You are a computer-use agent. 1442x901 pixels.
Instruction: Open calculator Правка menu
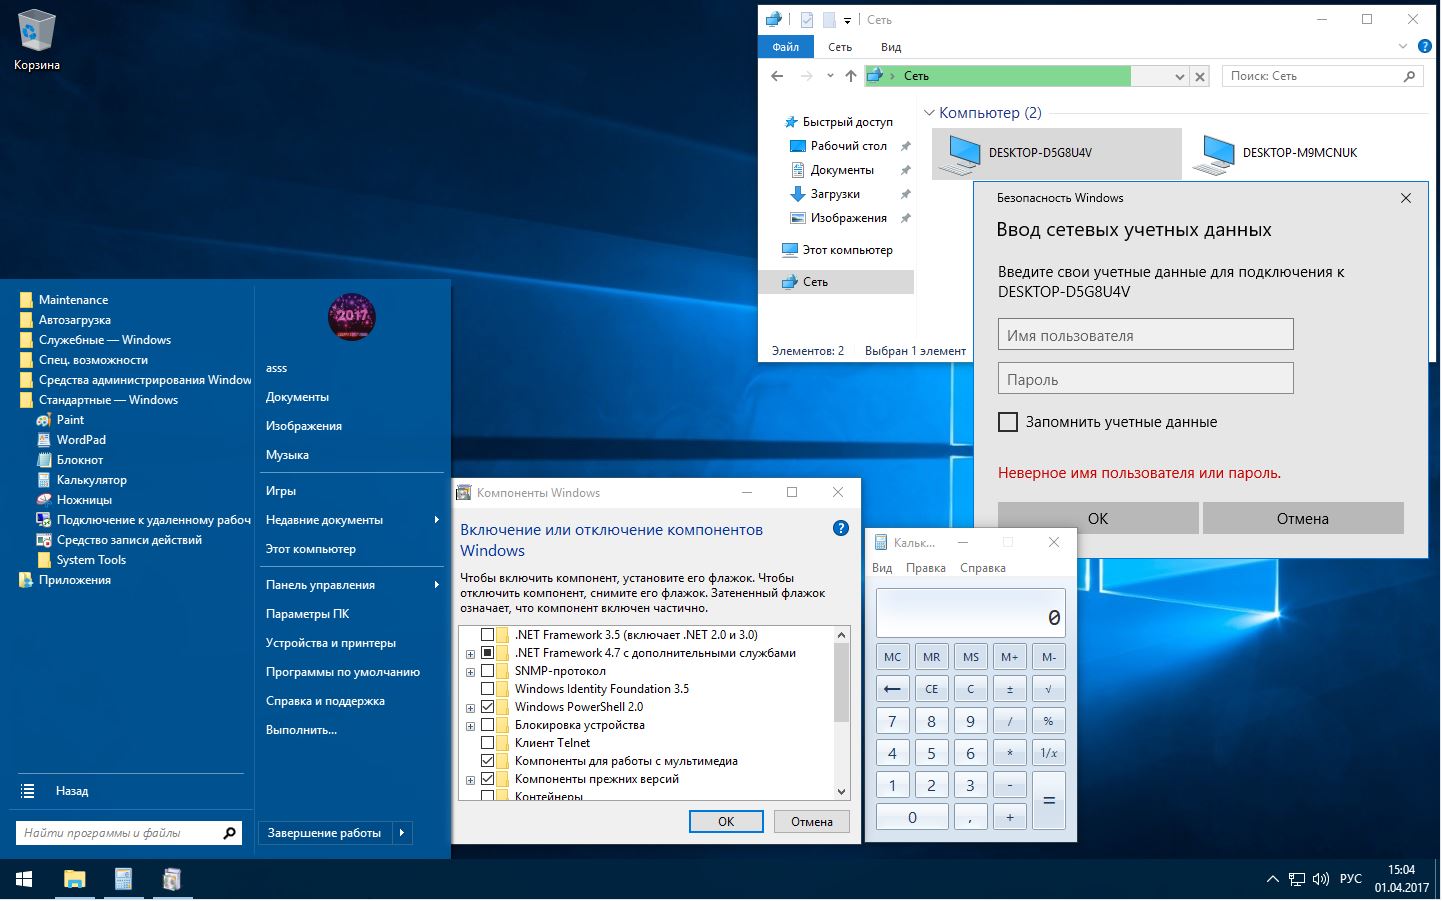point(925,568)
